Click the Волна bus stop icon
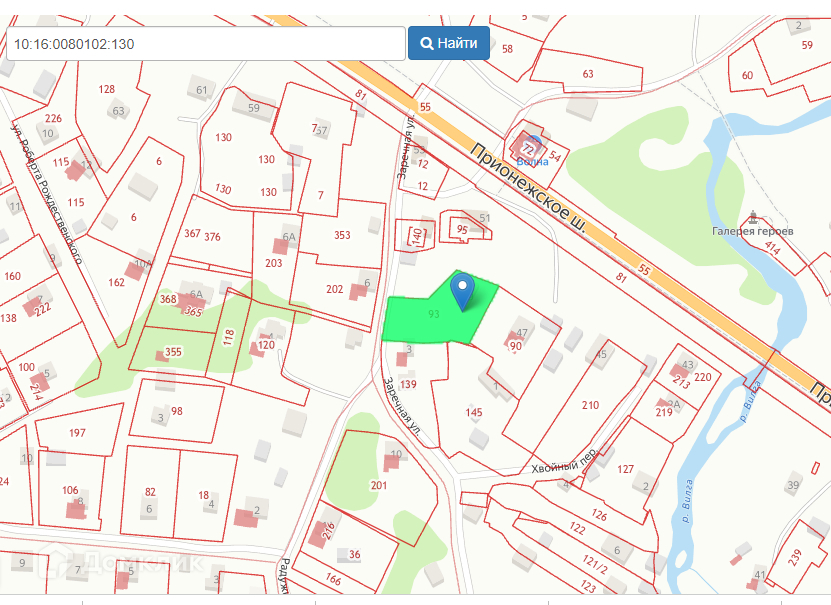Image resolution: width=831 pixels, height=605 pixels. [533, 144]
